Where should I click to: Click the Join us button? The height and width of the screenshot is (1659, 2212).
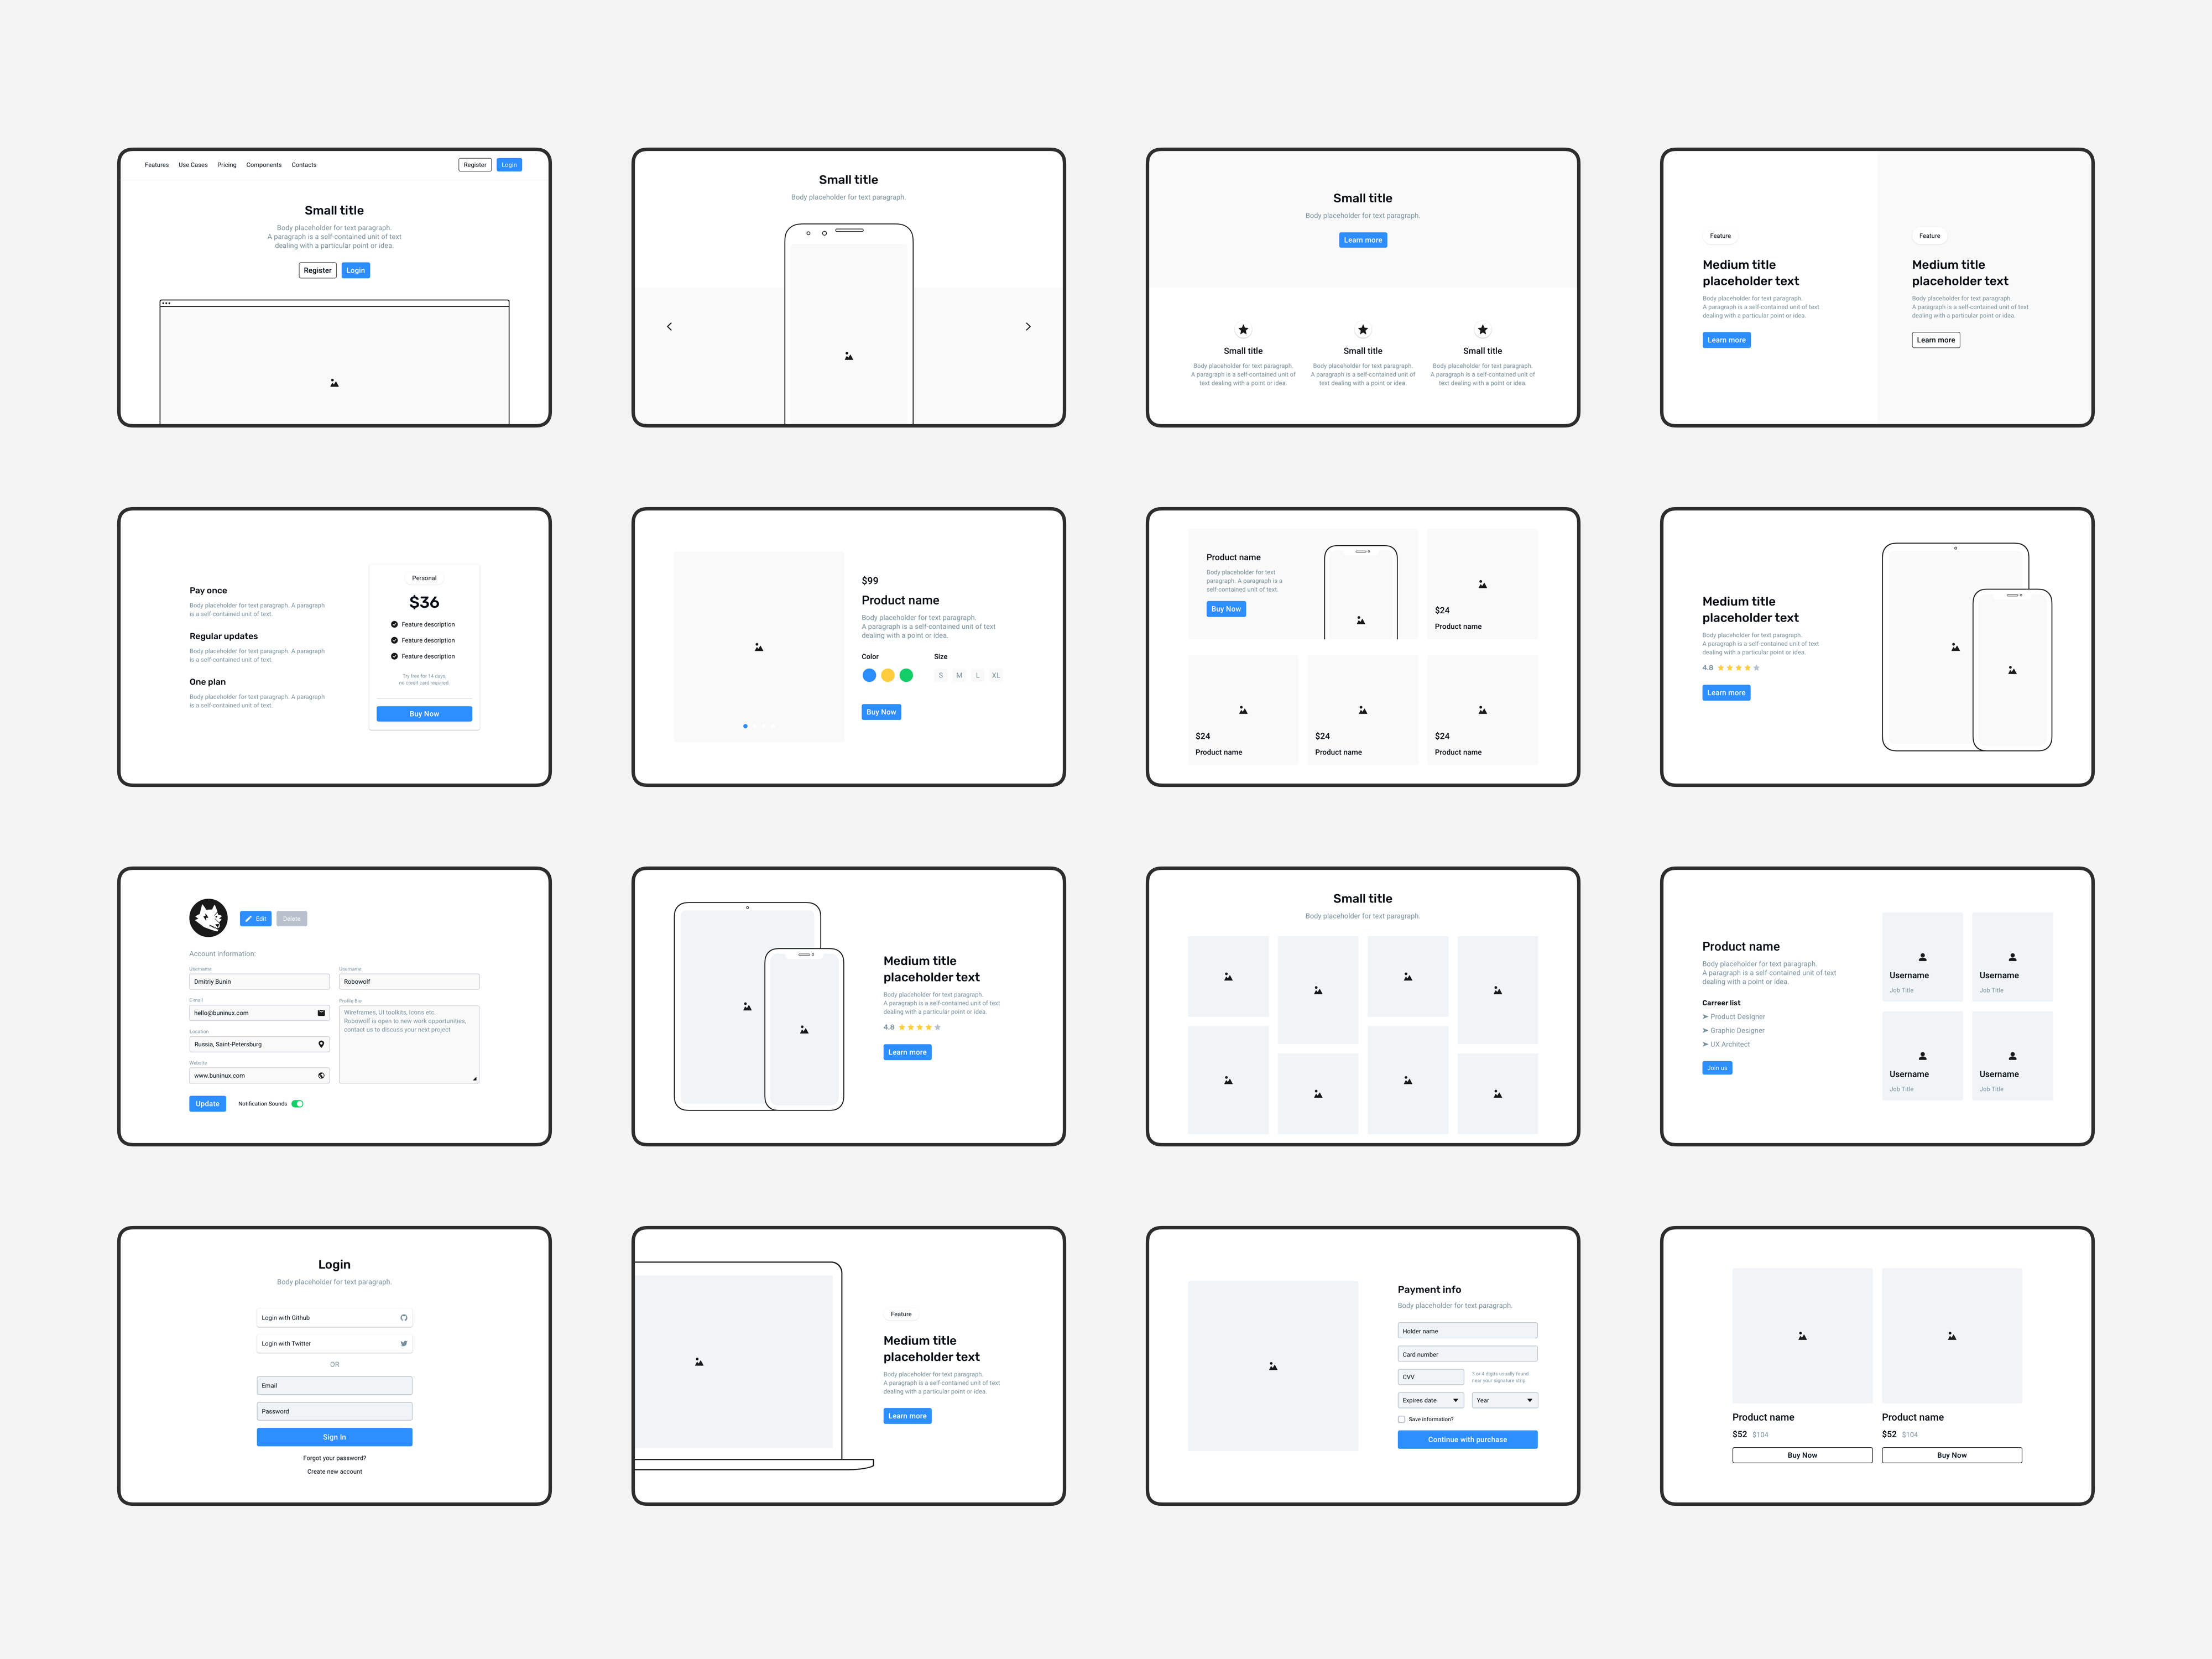pyautogui.click(x=1717, y=1068)
